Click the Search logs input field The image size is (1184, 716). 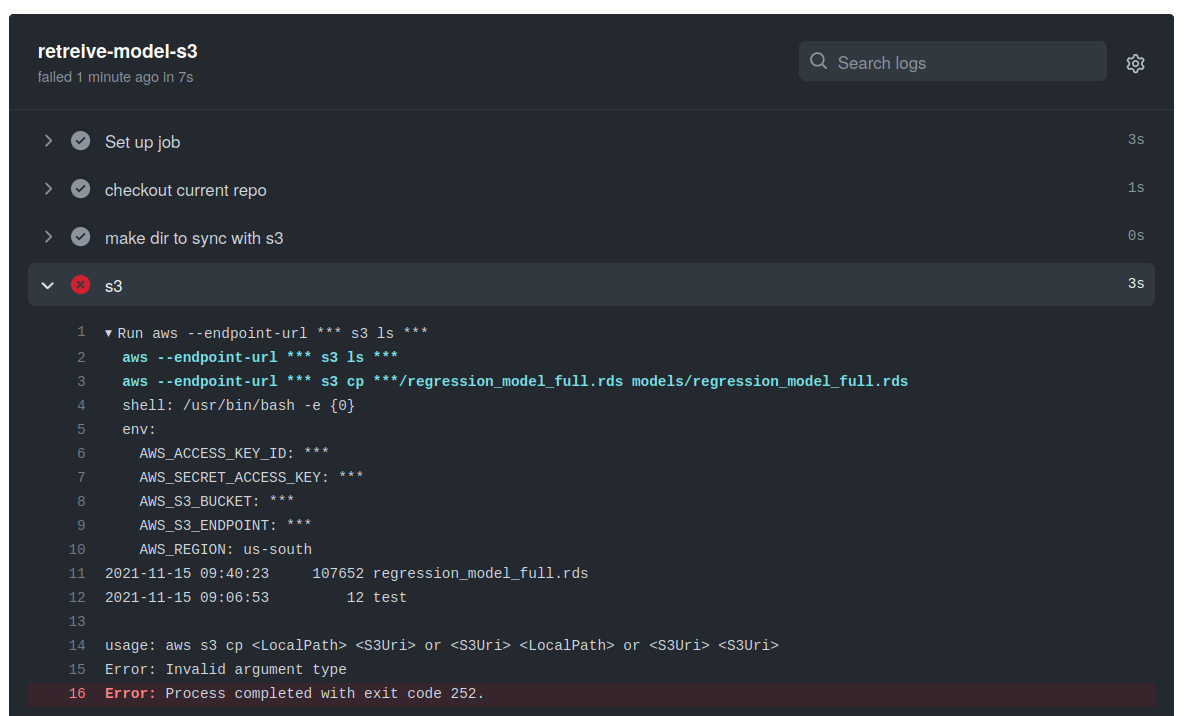pos(952,62)
